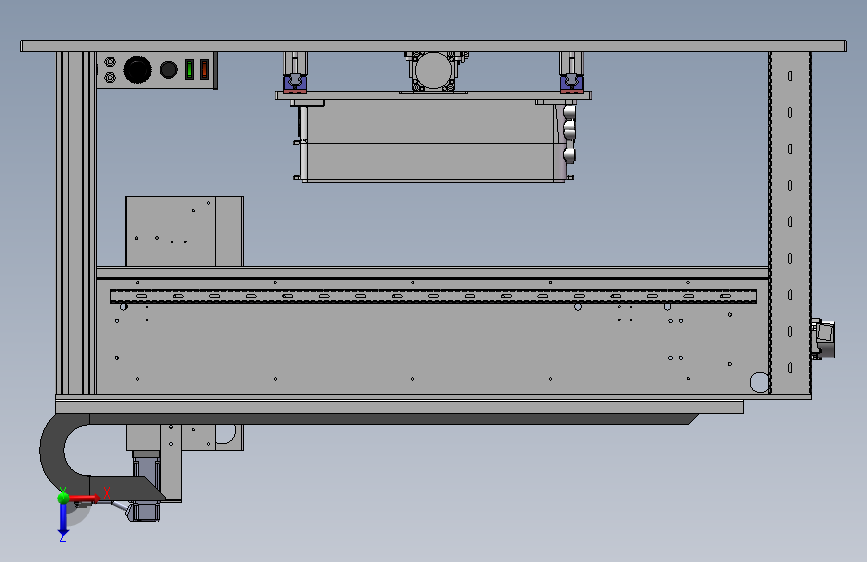867x562 pixels.
Task: Click the green Y axis origin ball
Action: [x=63, y=497]
